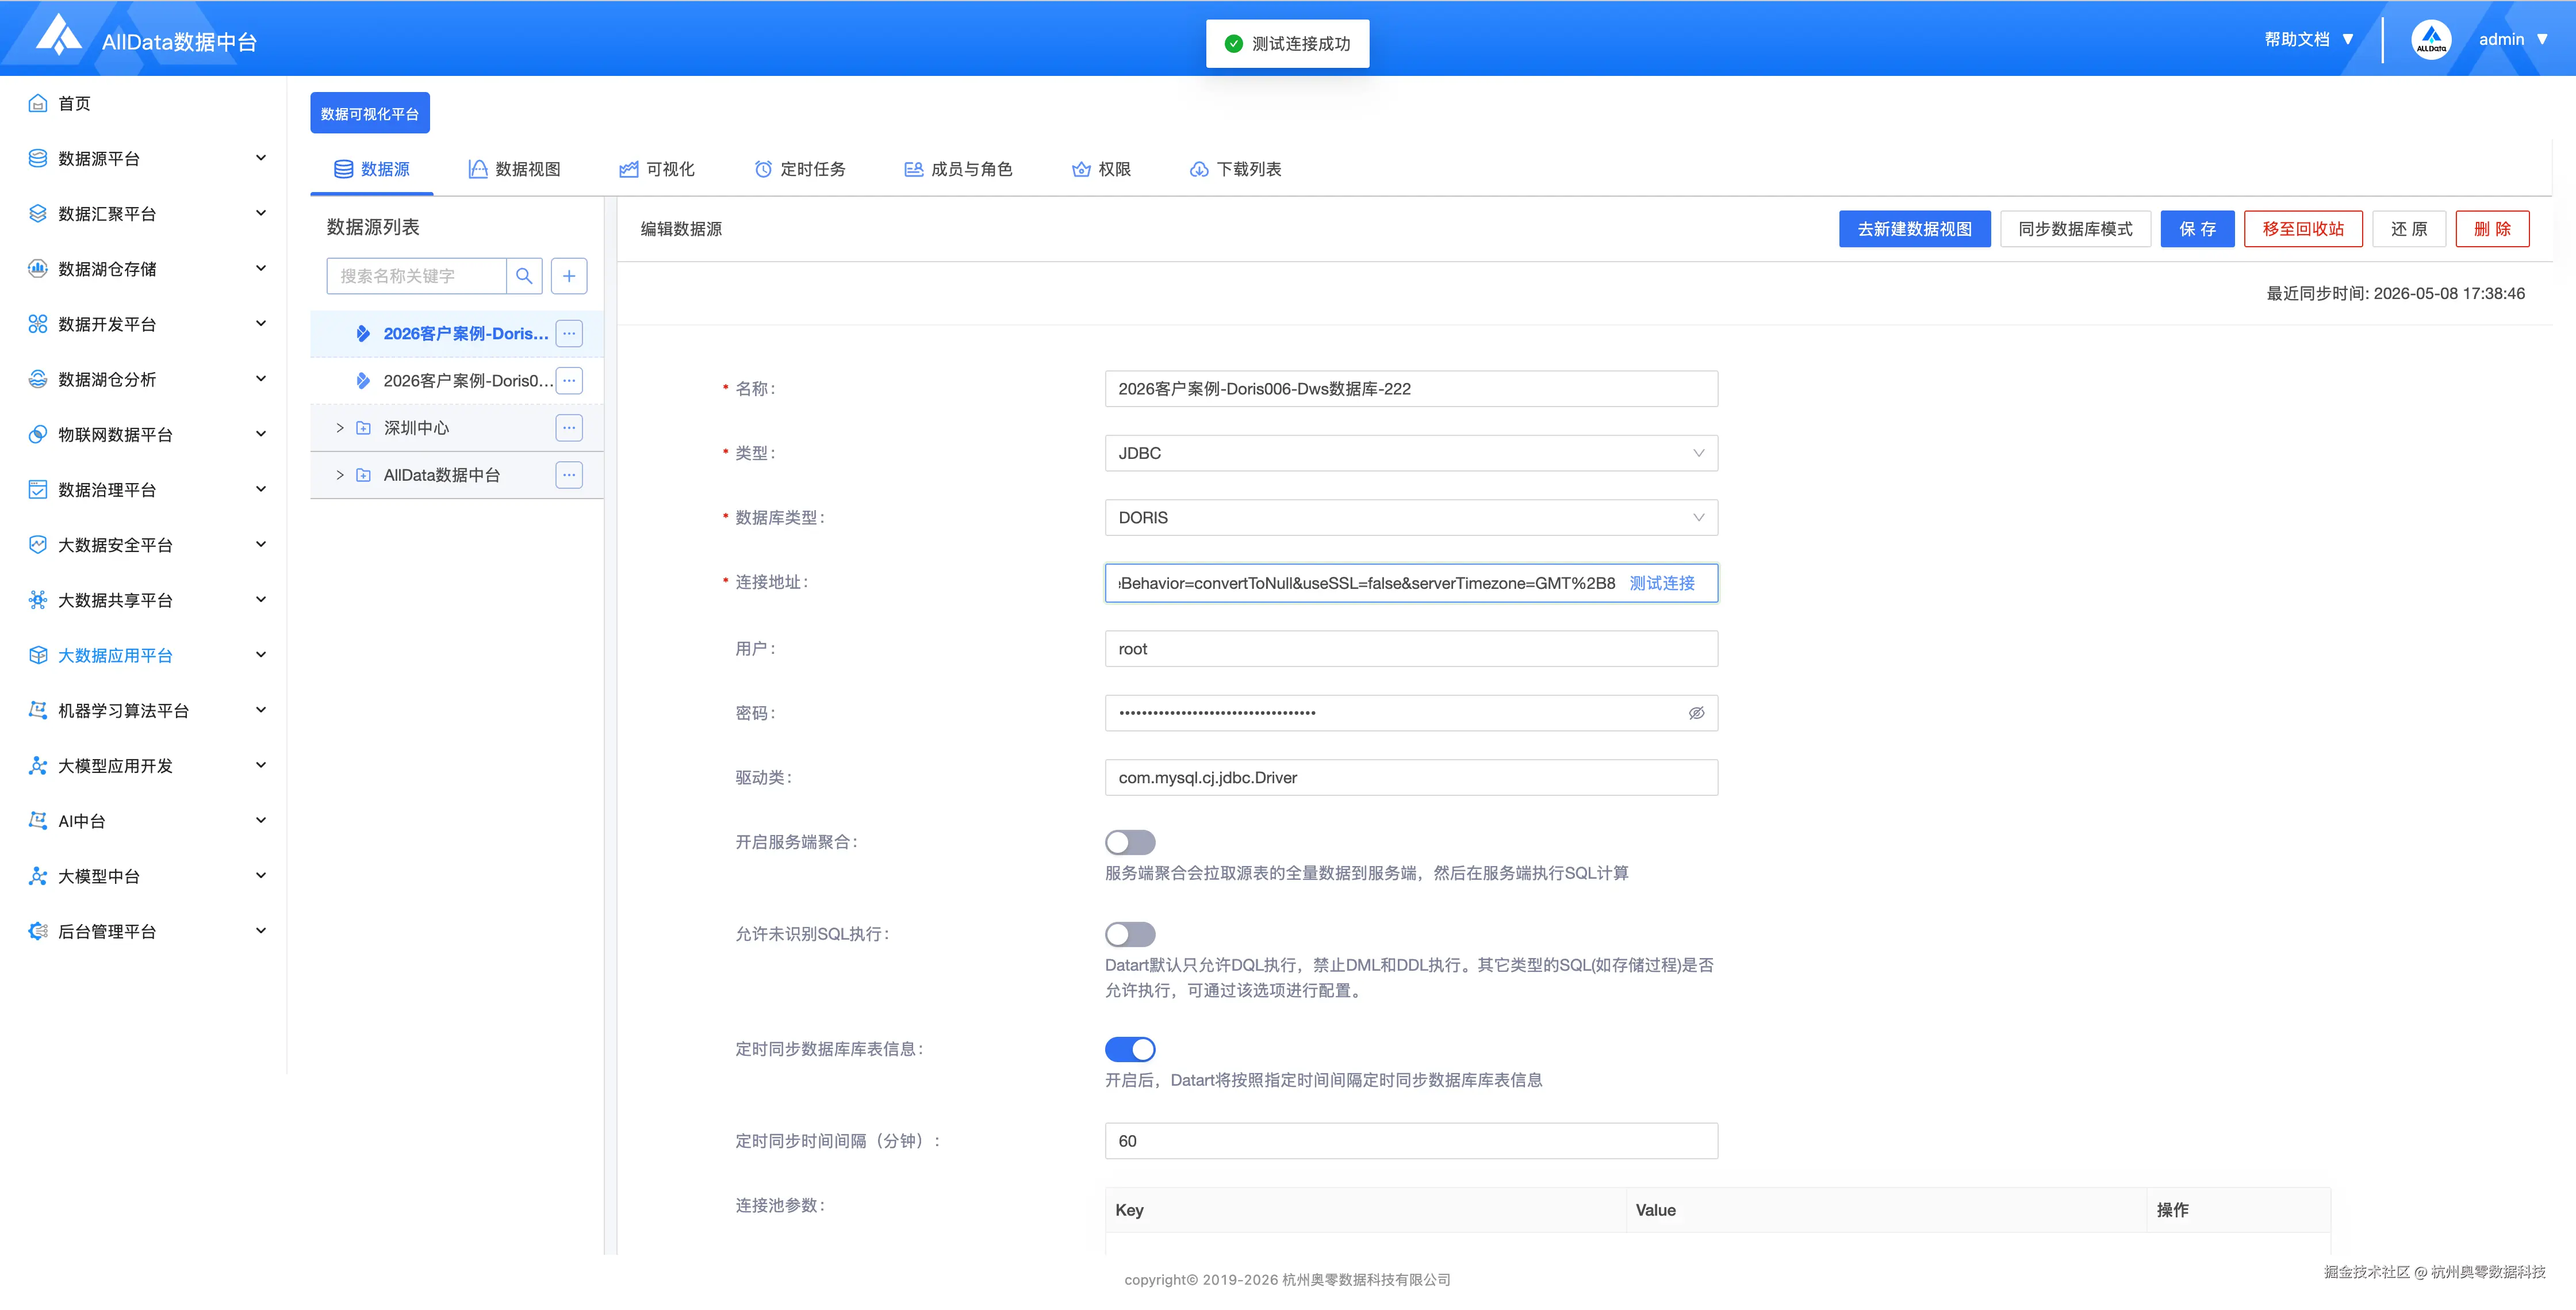
Task: Click the 保存 button
Action: coord(2197,229)
